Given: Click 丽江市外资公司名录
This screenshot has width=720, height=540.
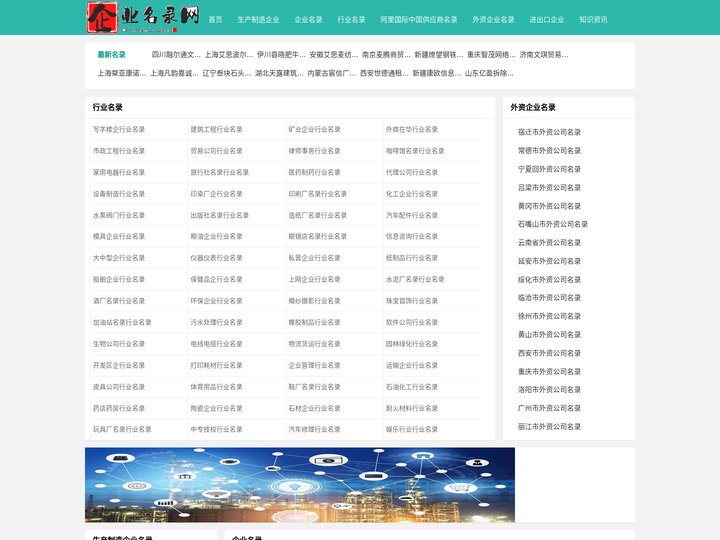Looking at the screenshot, I should tap(549, 427).
